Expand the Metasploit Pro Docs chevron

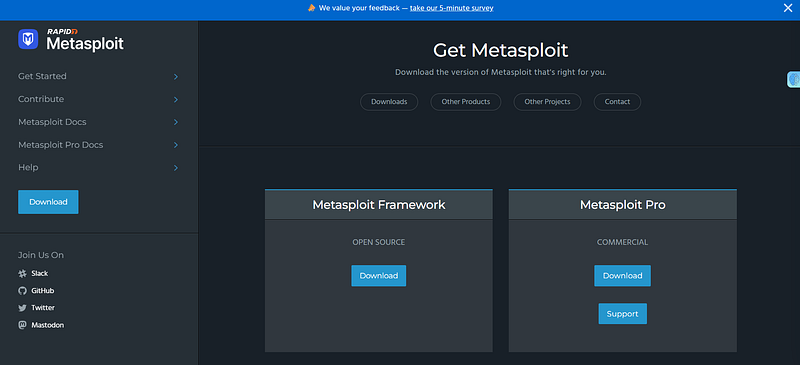coord(176,145)
